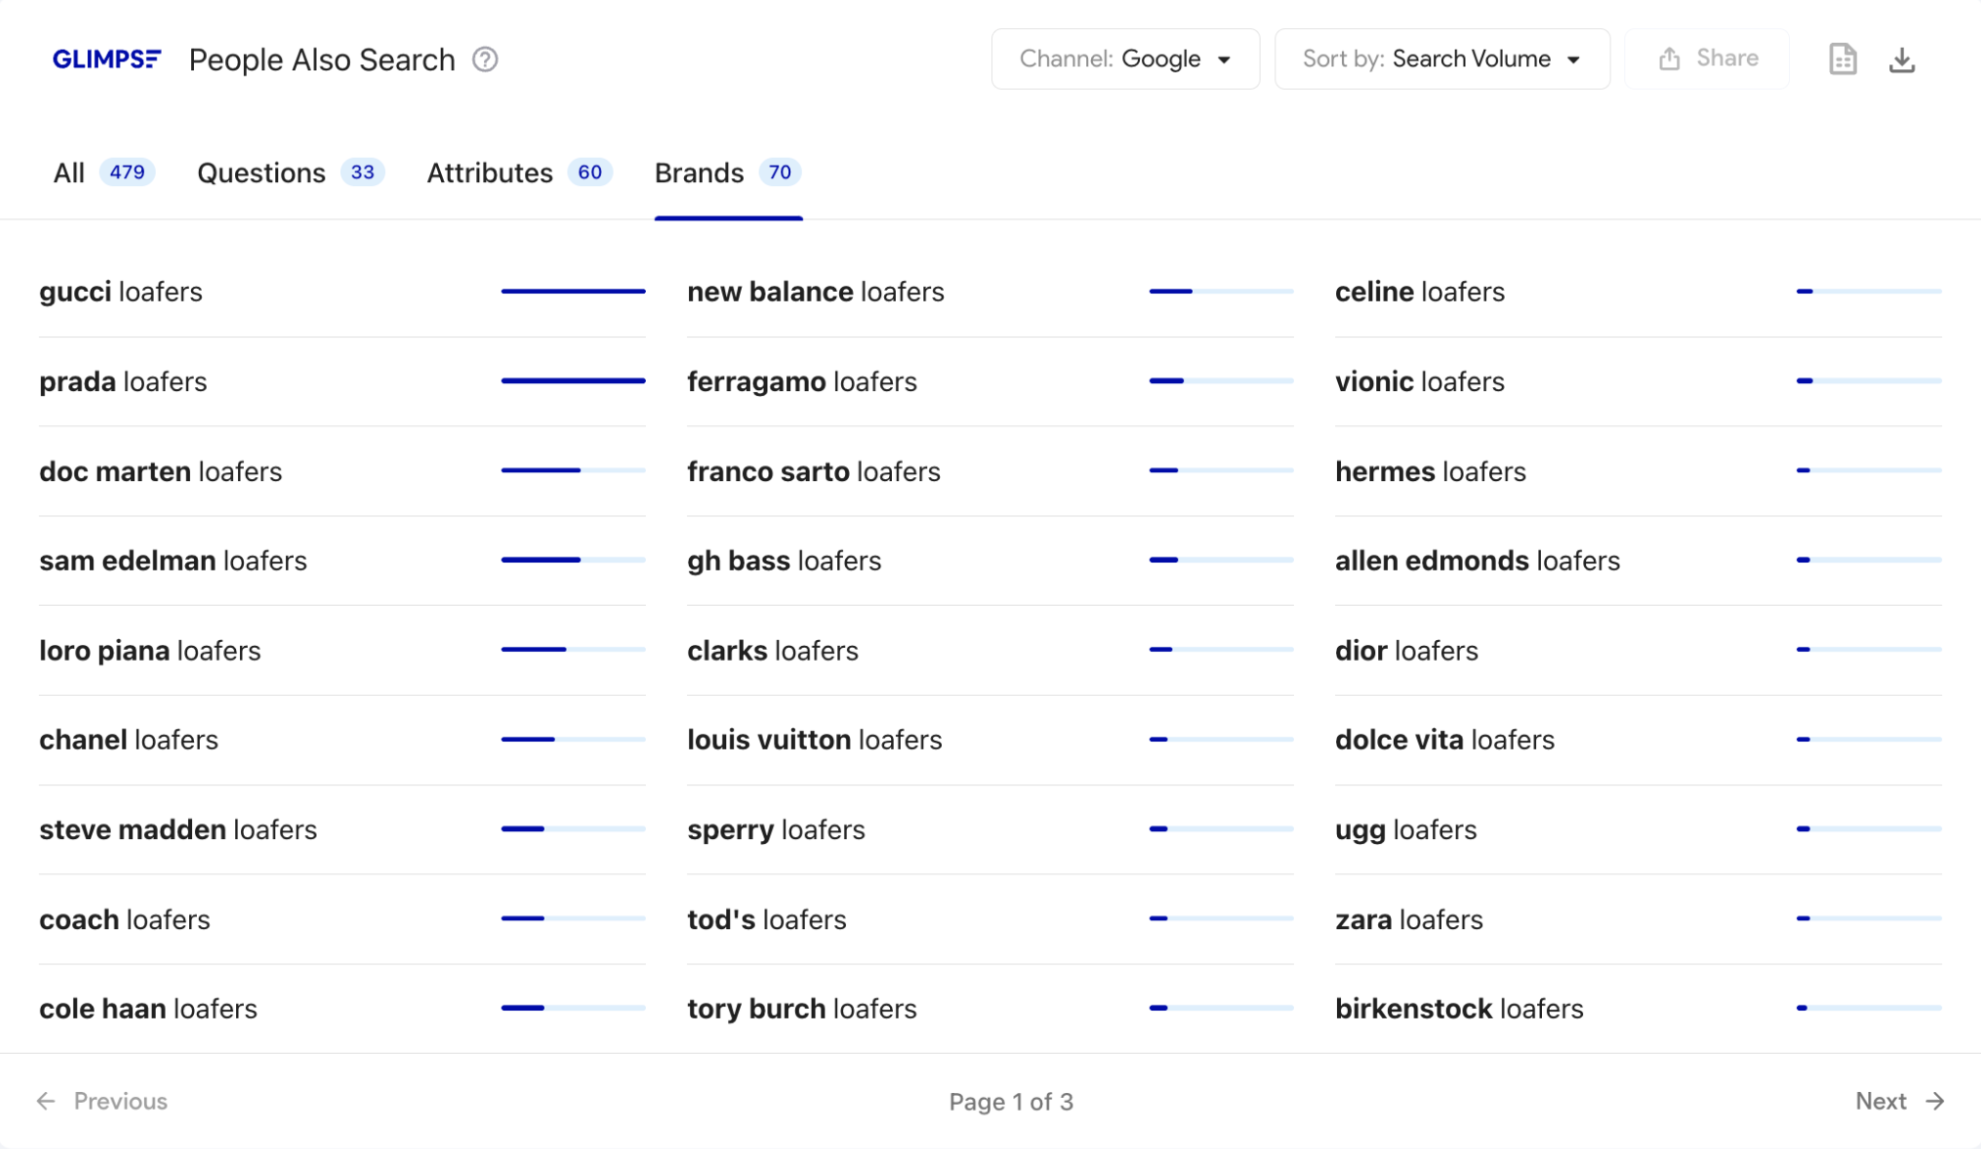Select steve madden loafers entry
Screen dimensions: 1981x1149
click(342, 830)
